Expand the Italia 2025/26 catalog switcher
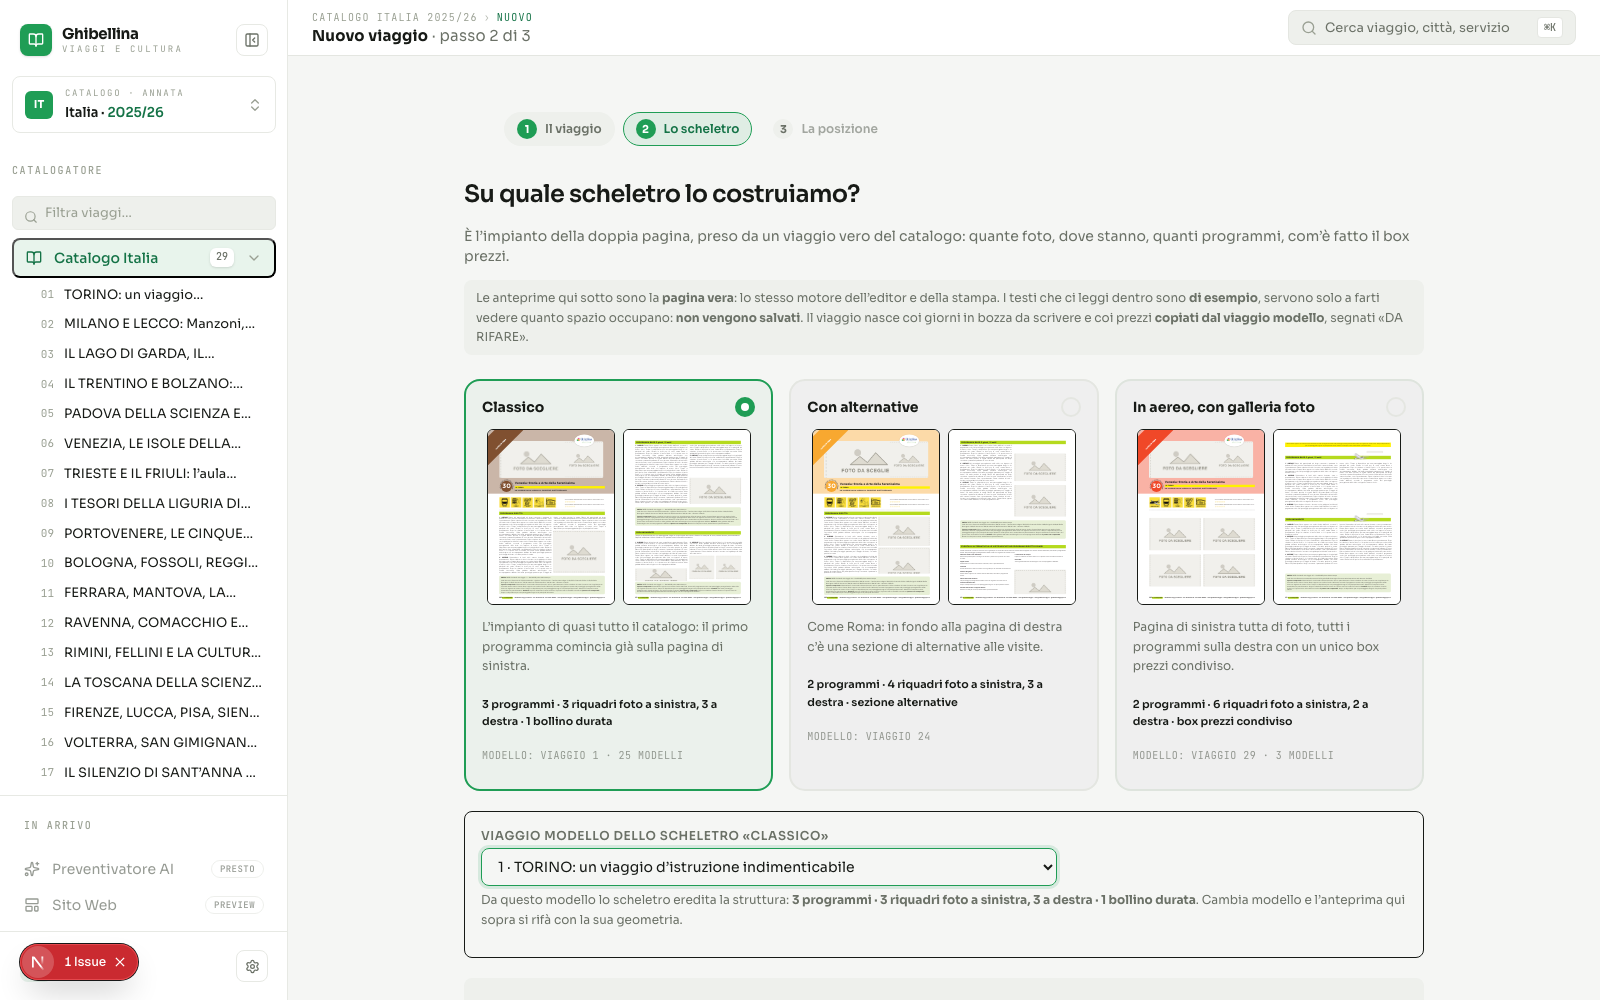Screen dimensions: 1600x1000 coord(144,104)
